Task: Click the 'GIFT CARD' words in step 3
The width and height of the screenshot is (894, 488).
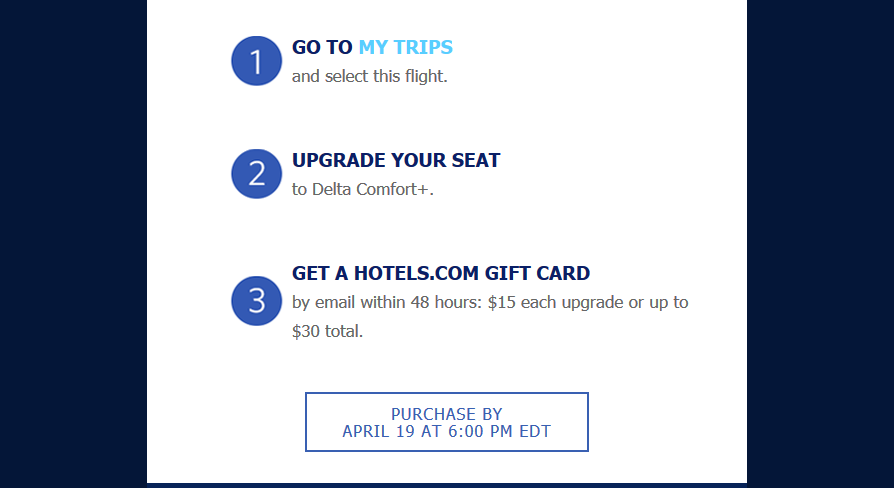Action: (x=537, y=273)
